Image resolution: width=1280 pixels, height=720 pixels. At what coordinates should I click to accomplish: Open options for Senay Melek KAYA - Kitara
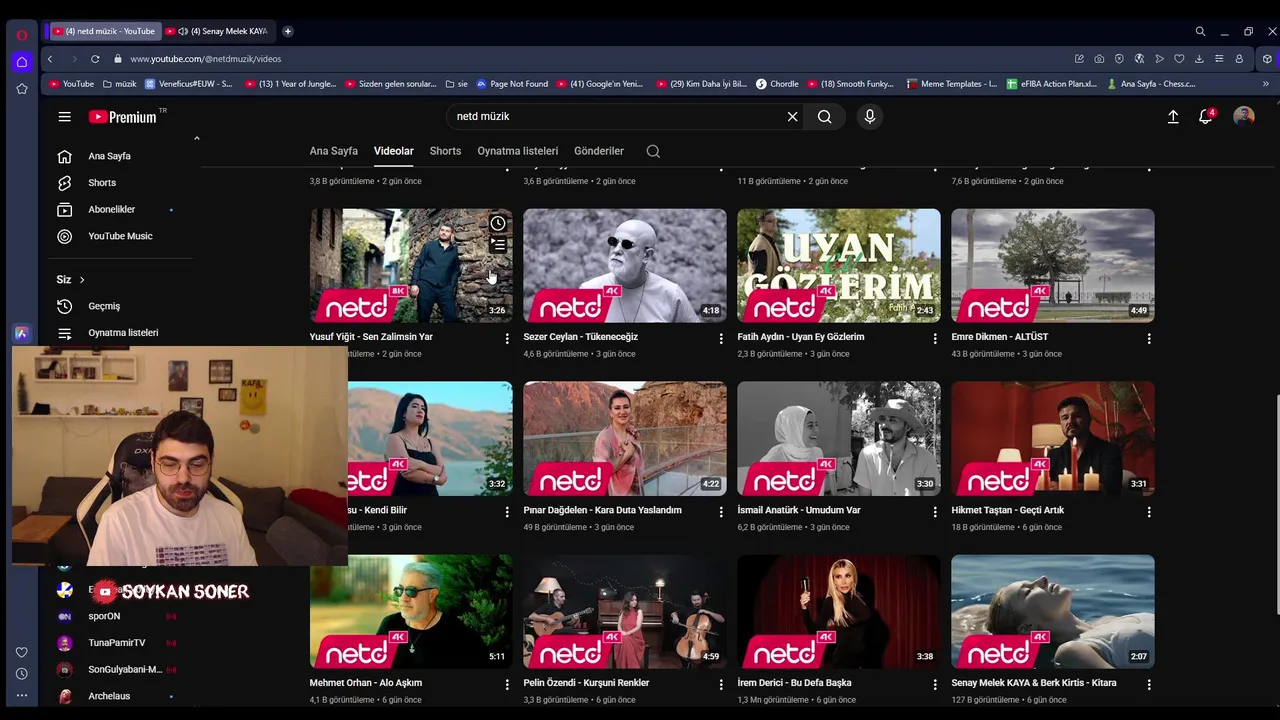point(1149,685)
